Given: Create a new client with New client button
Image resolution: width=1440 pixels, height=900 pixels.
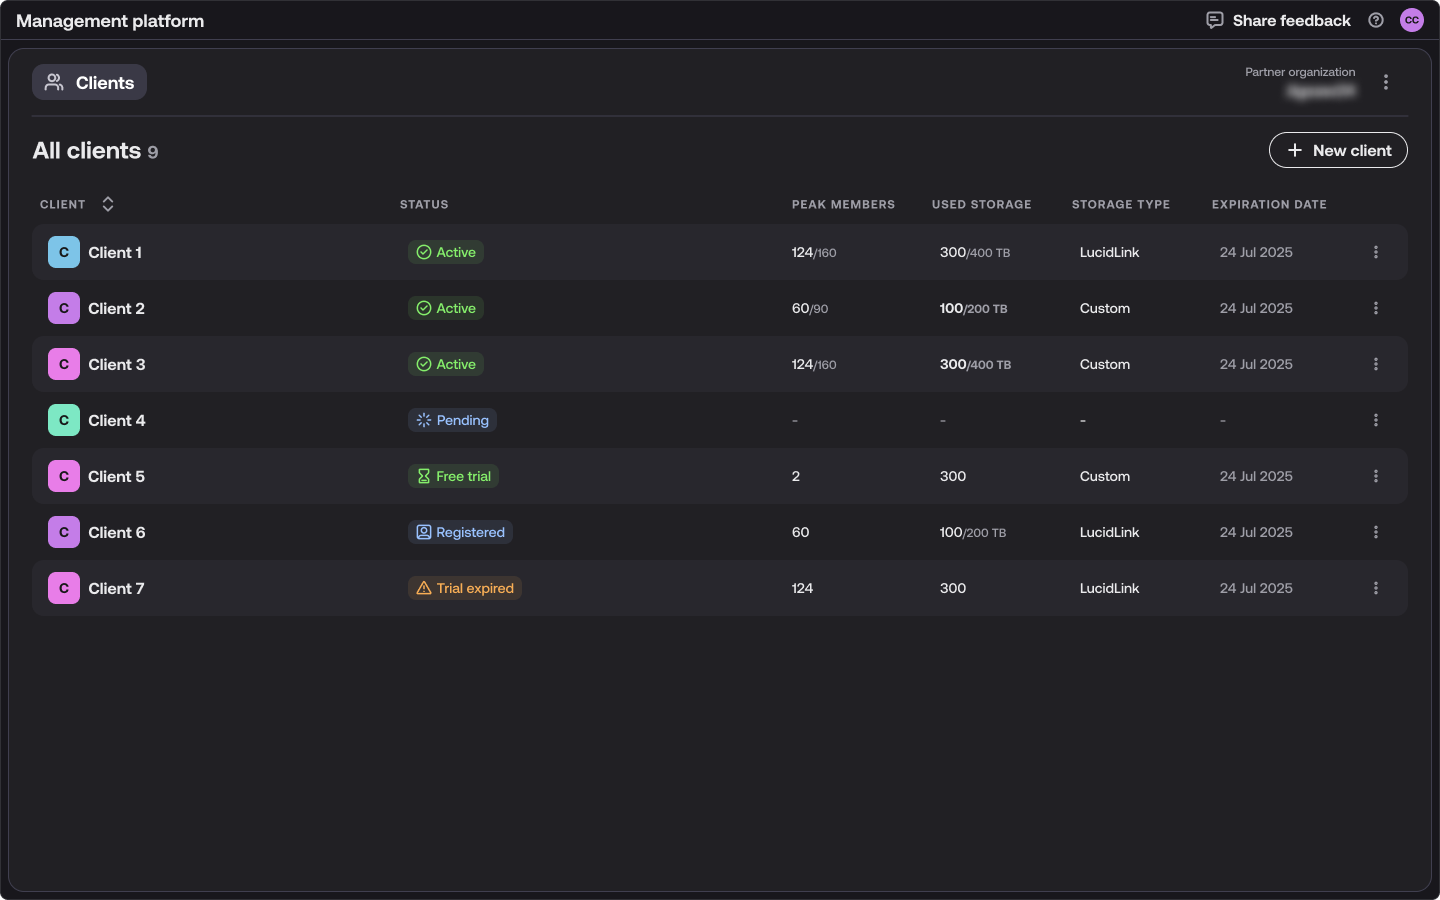Looking at the screenshot, I should 1338,150.
